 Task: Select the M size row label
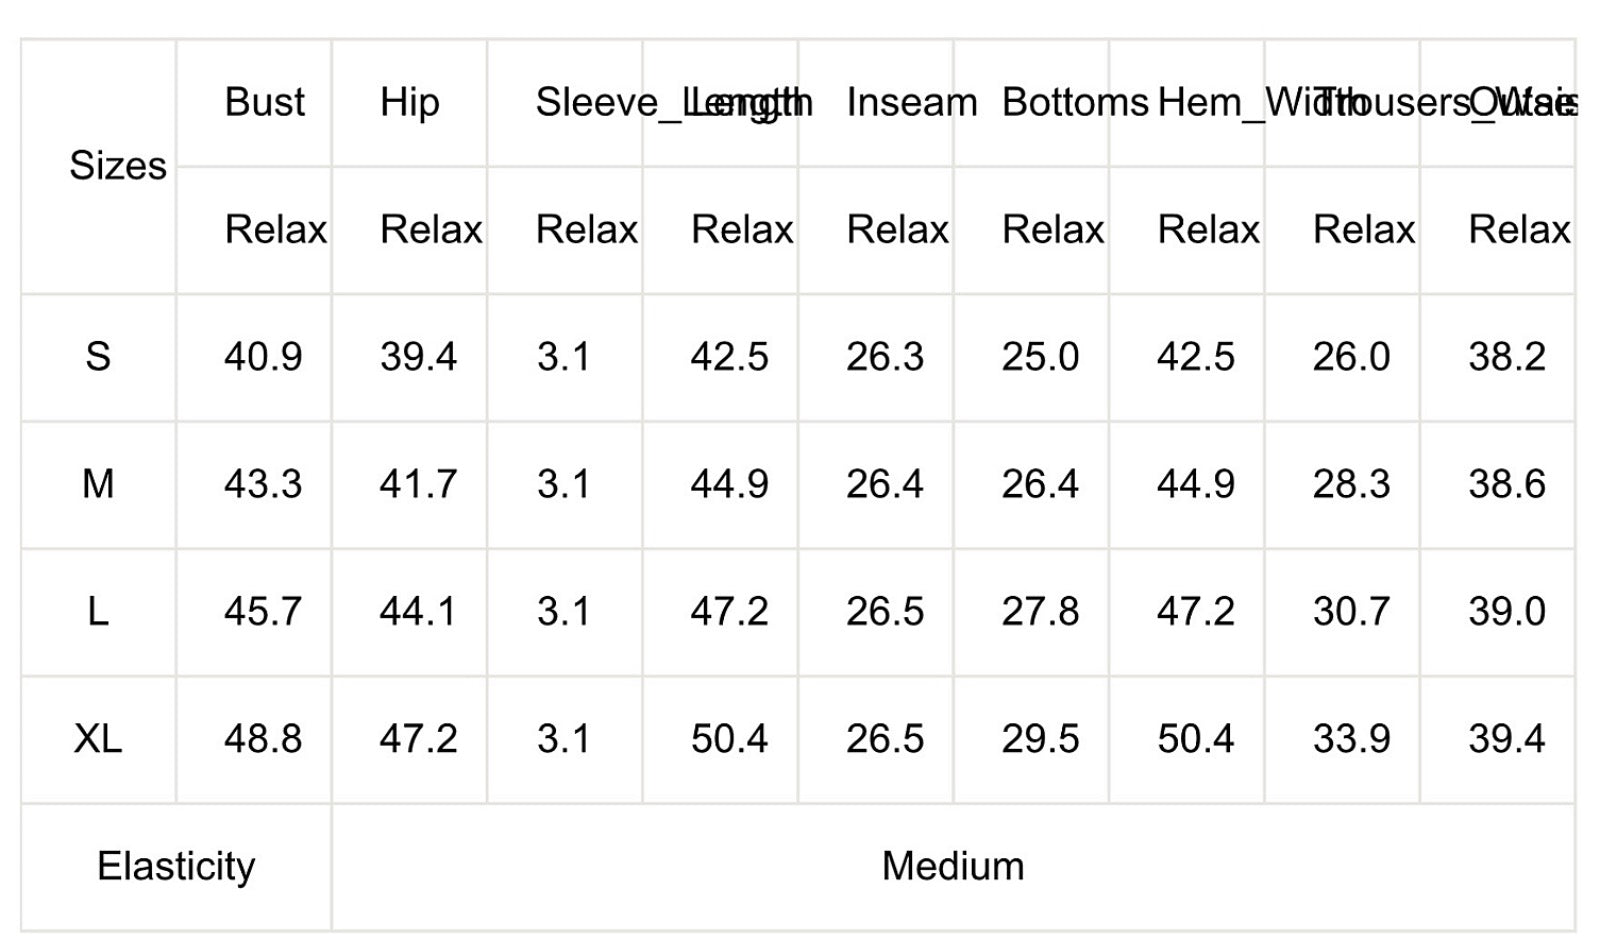pyautogui.click(x=98, y=484)
